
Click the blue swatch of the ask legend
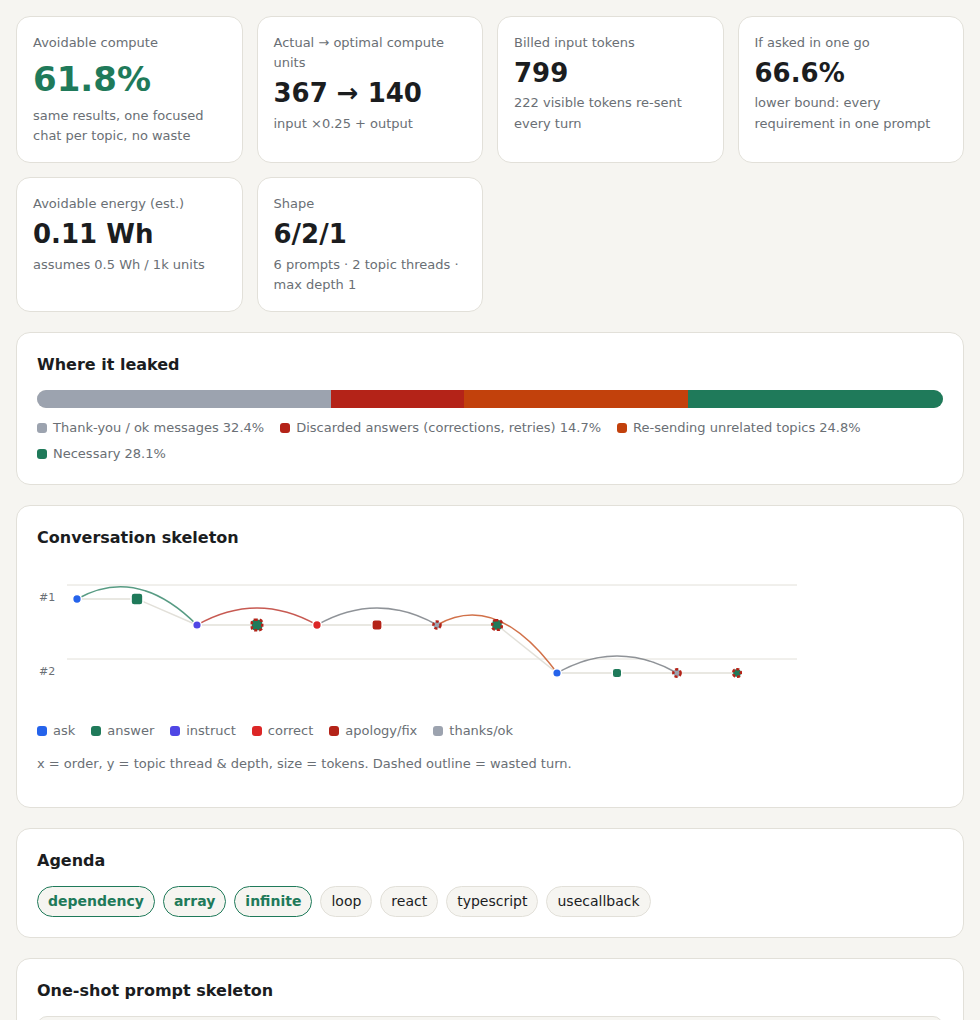[42, 731]
